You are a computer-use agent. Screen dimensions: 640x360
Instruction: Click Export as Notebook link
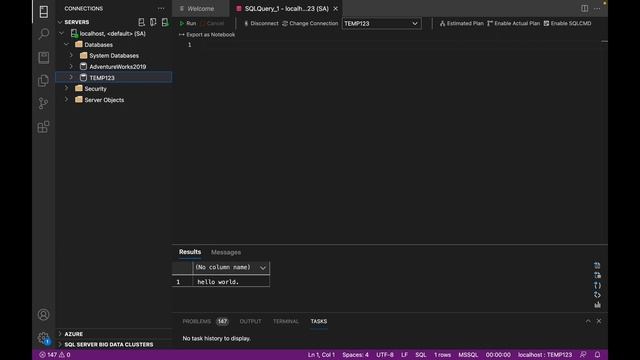point(207,35)
